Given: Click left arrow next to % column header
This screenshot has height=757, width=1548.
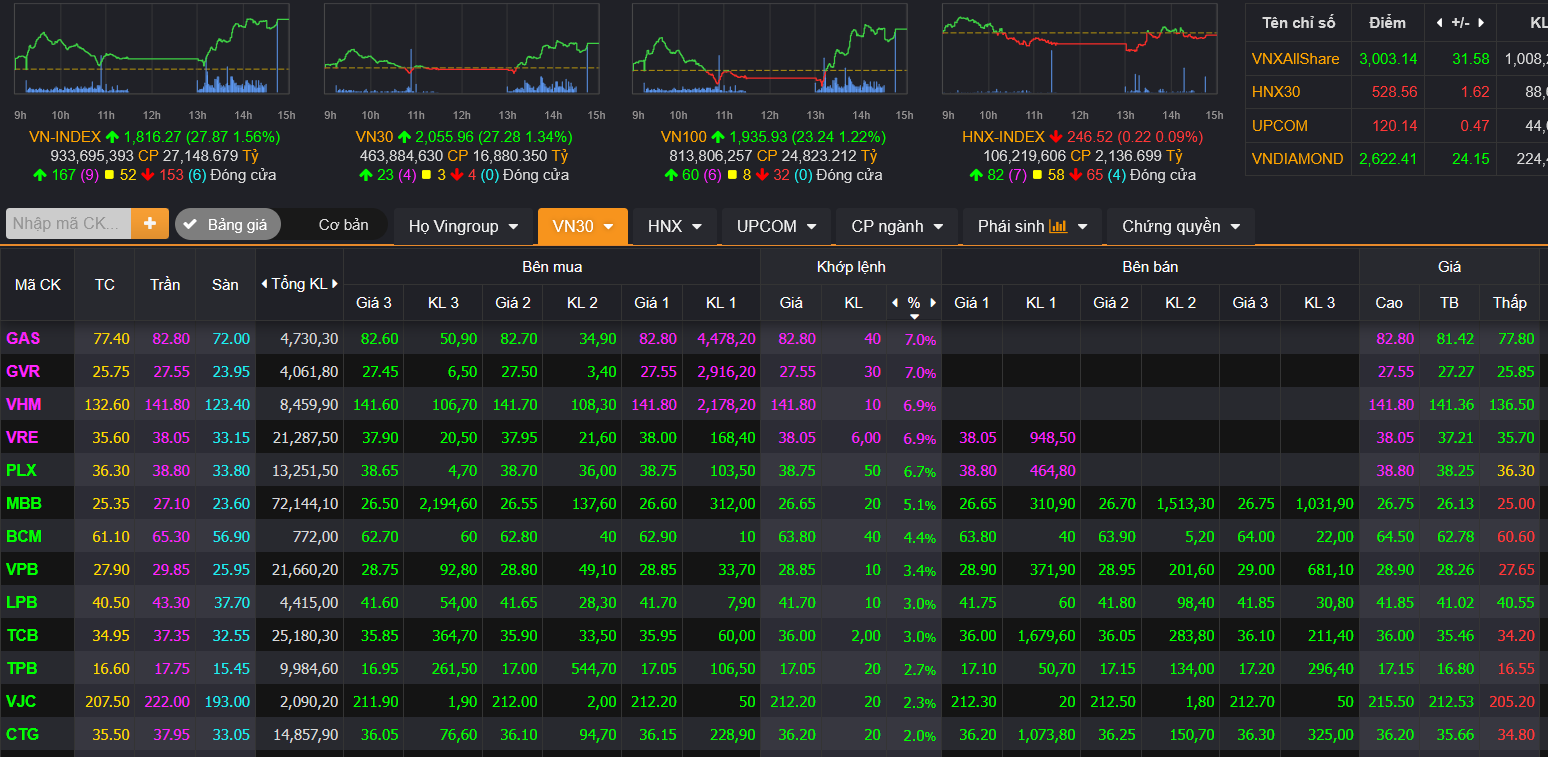Looking at the screenshot, I should [894, 302].
